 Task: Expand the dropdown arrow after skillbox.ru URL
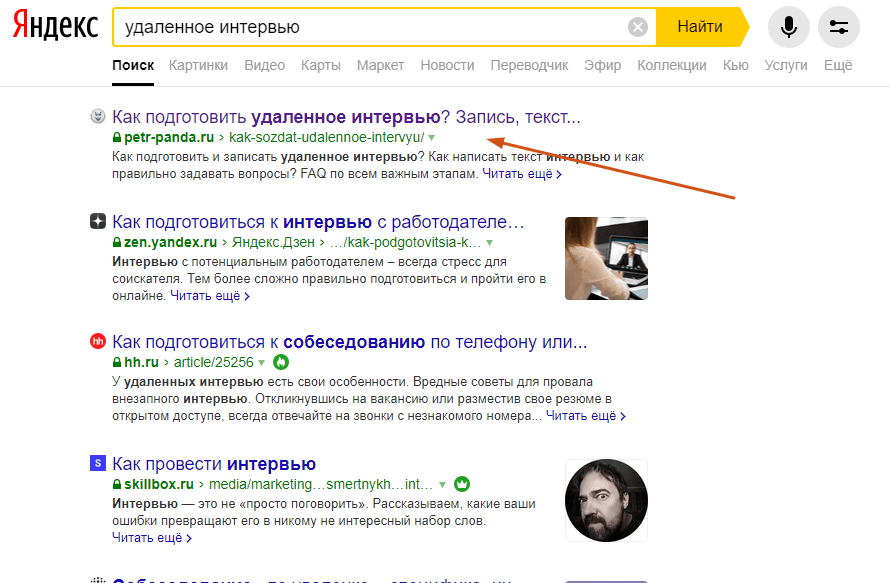click(442, 485)
